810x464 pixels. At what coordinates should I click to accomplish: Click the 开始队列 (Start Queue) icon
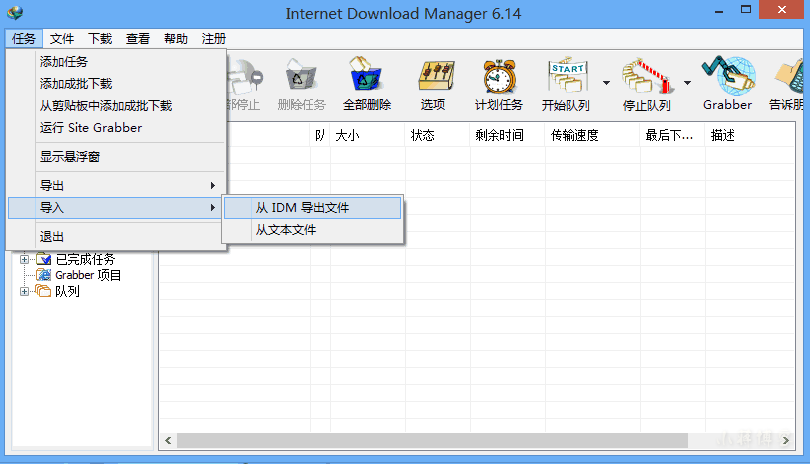point(566,84)
